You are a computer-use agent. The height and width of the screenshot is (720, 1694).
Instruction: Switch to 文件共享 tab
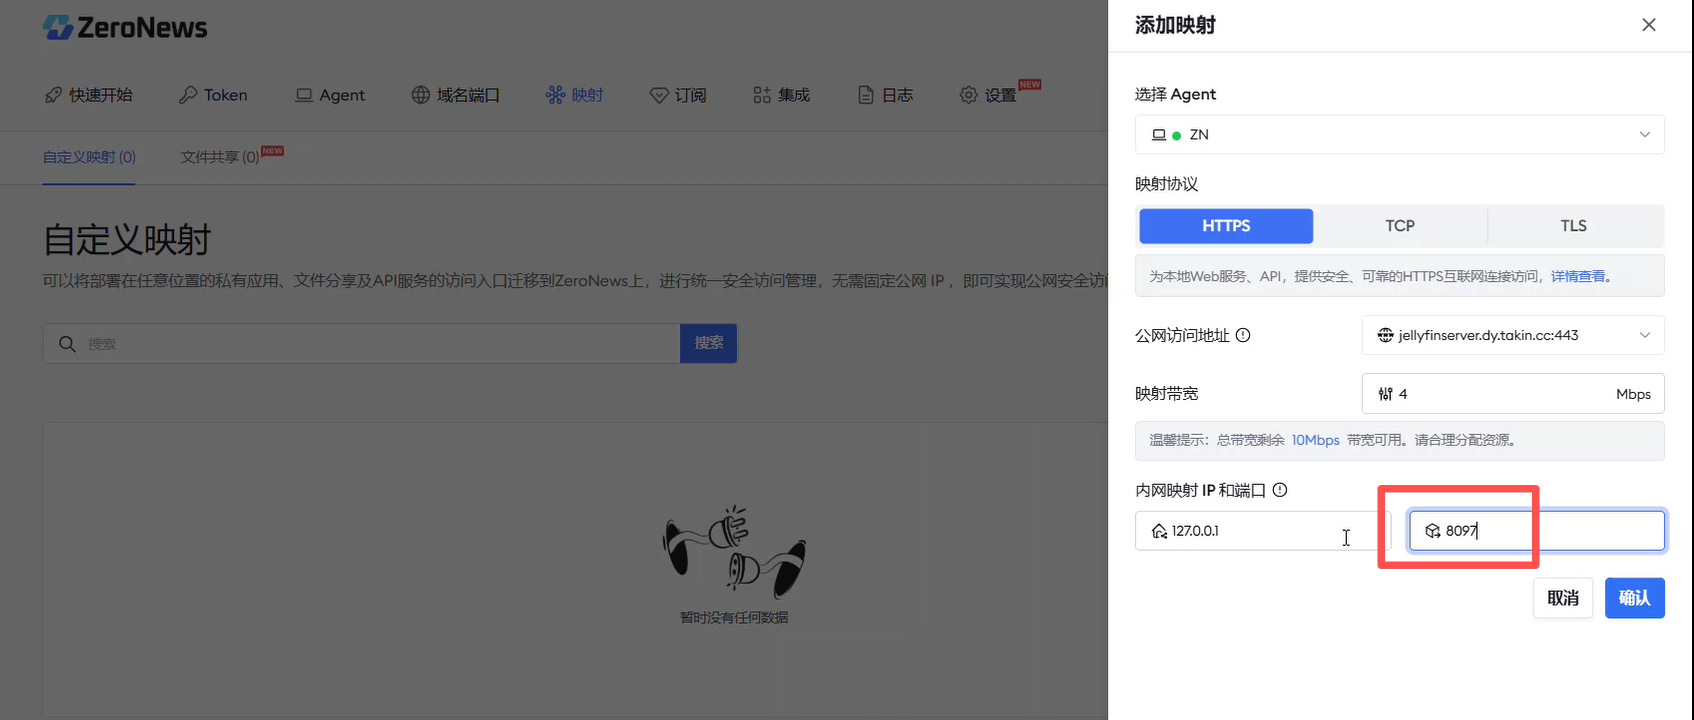coord(220,157)
